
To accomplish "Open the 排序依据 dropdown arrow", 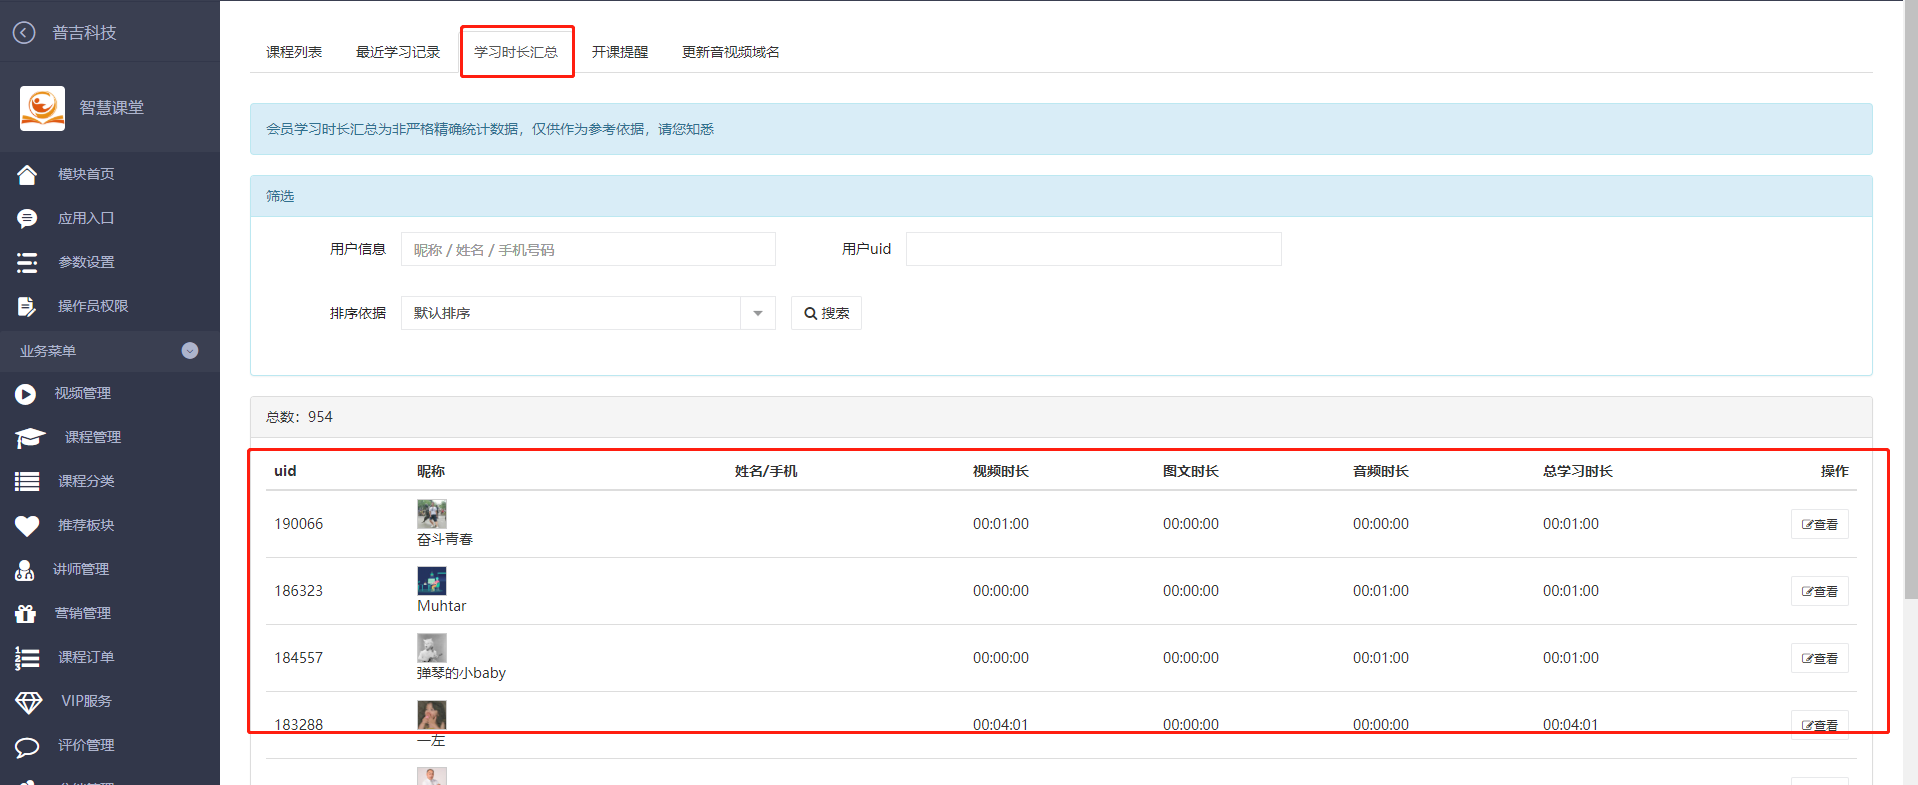I will coord(758,314).
